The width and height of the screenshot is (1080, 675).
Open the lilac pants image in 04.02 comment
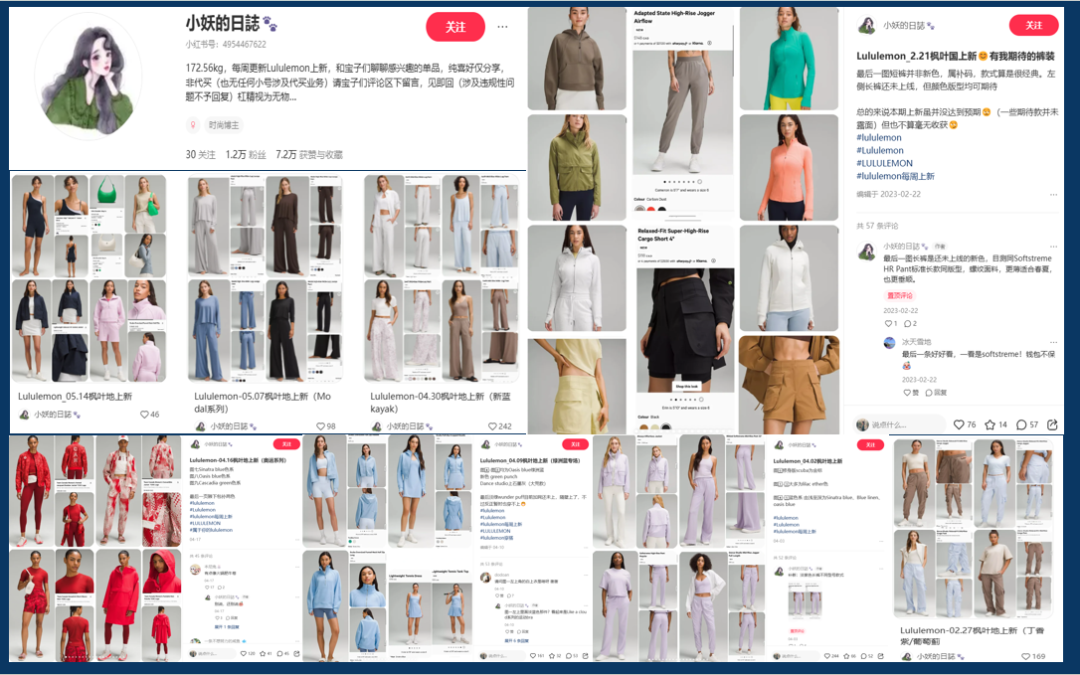pos(804,603)
